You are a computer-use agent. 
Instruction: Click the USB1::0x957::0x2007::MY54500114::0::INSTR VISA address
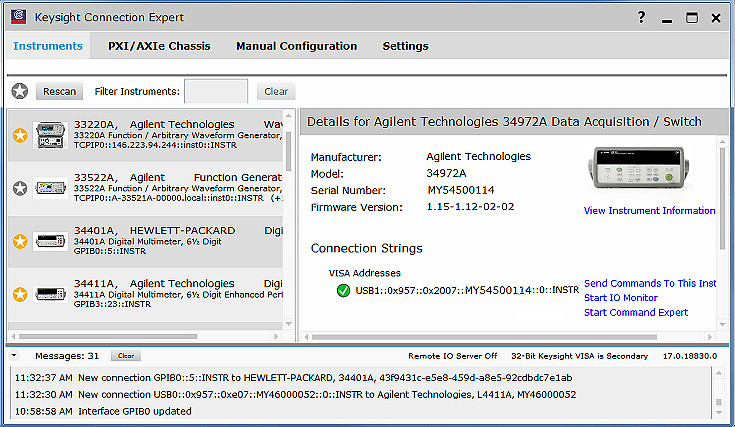point(467,290)
